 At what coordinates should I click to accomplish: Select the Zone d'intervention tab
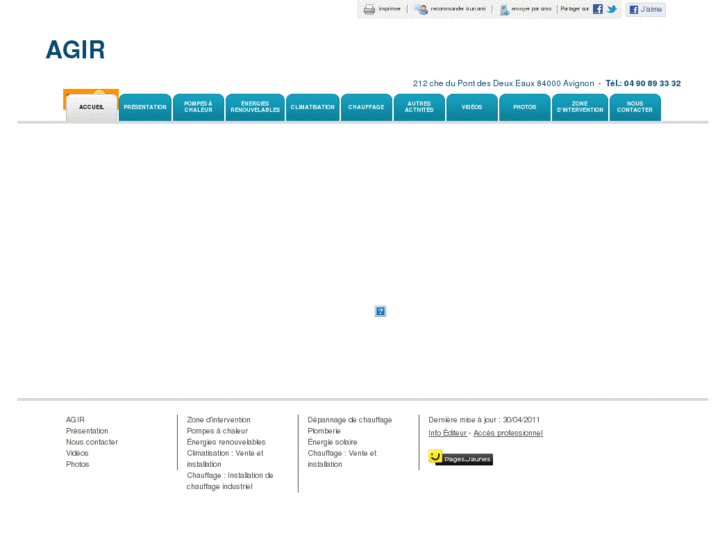click(580, 107)
